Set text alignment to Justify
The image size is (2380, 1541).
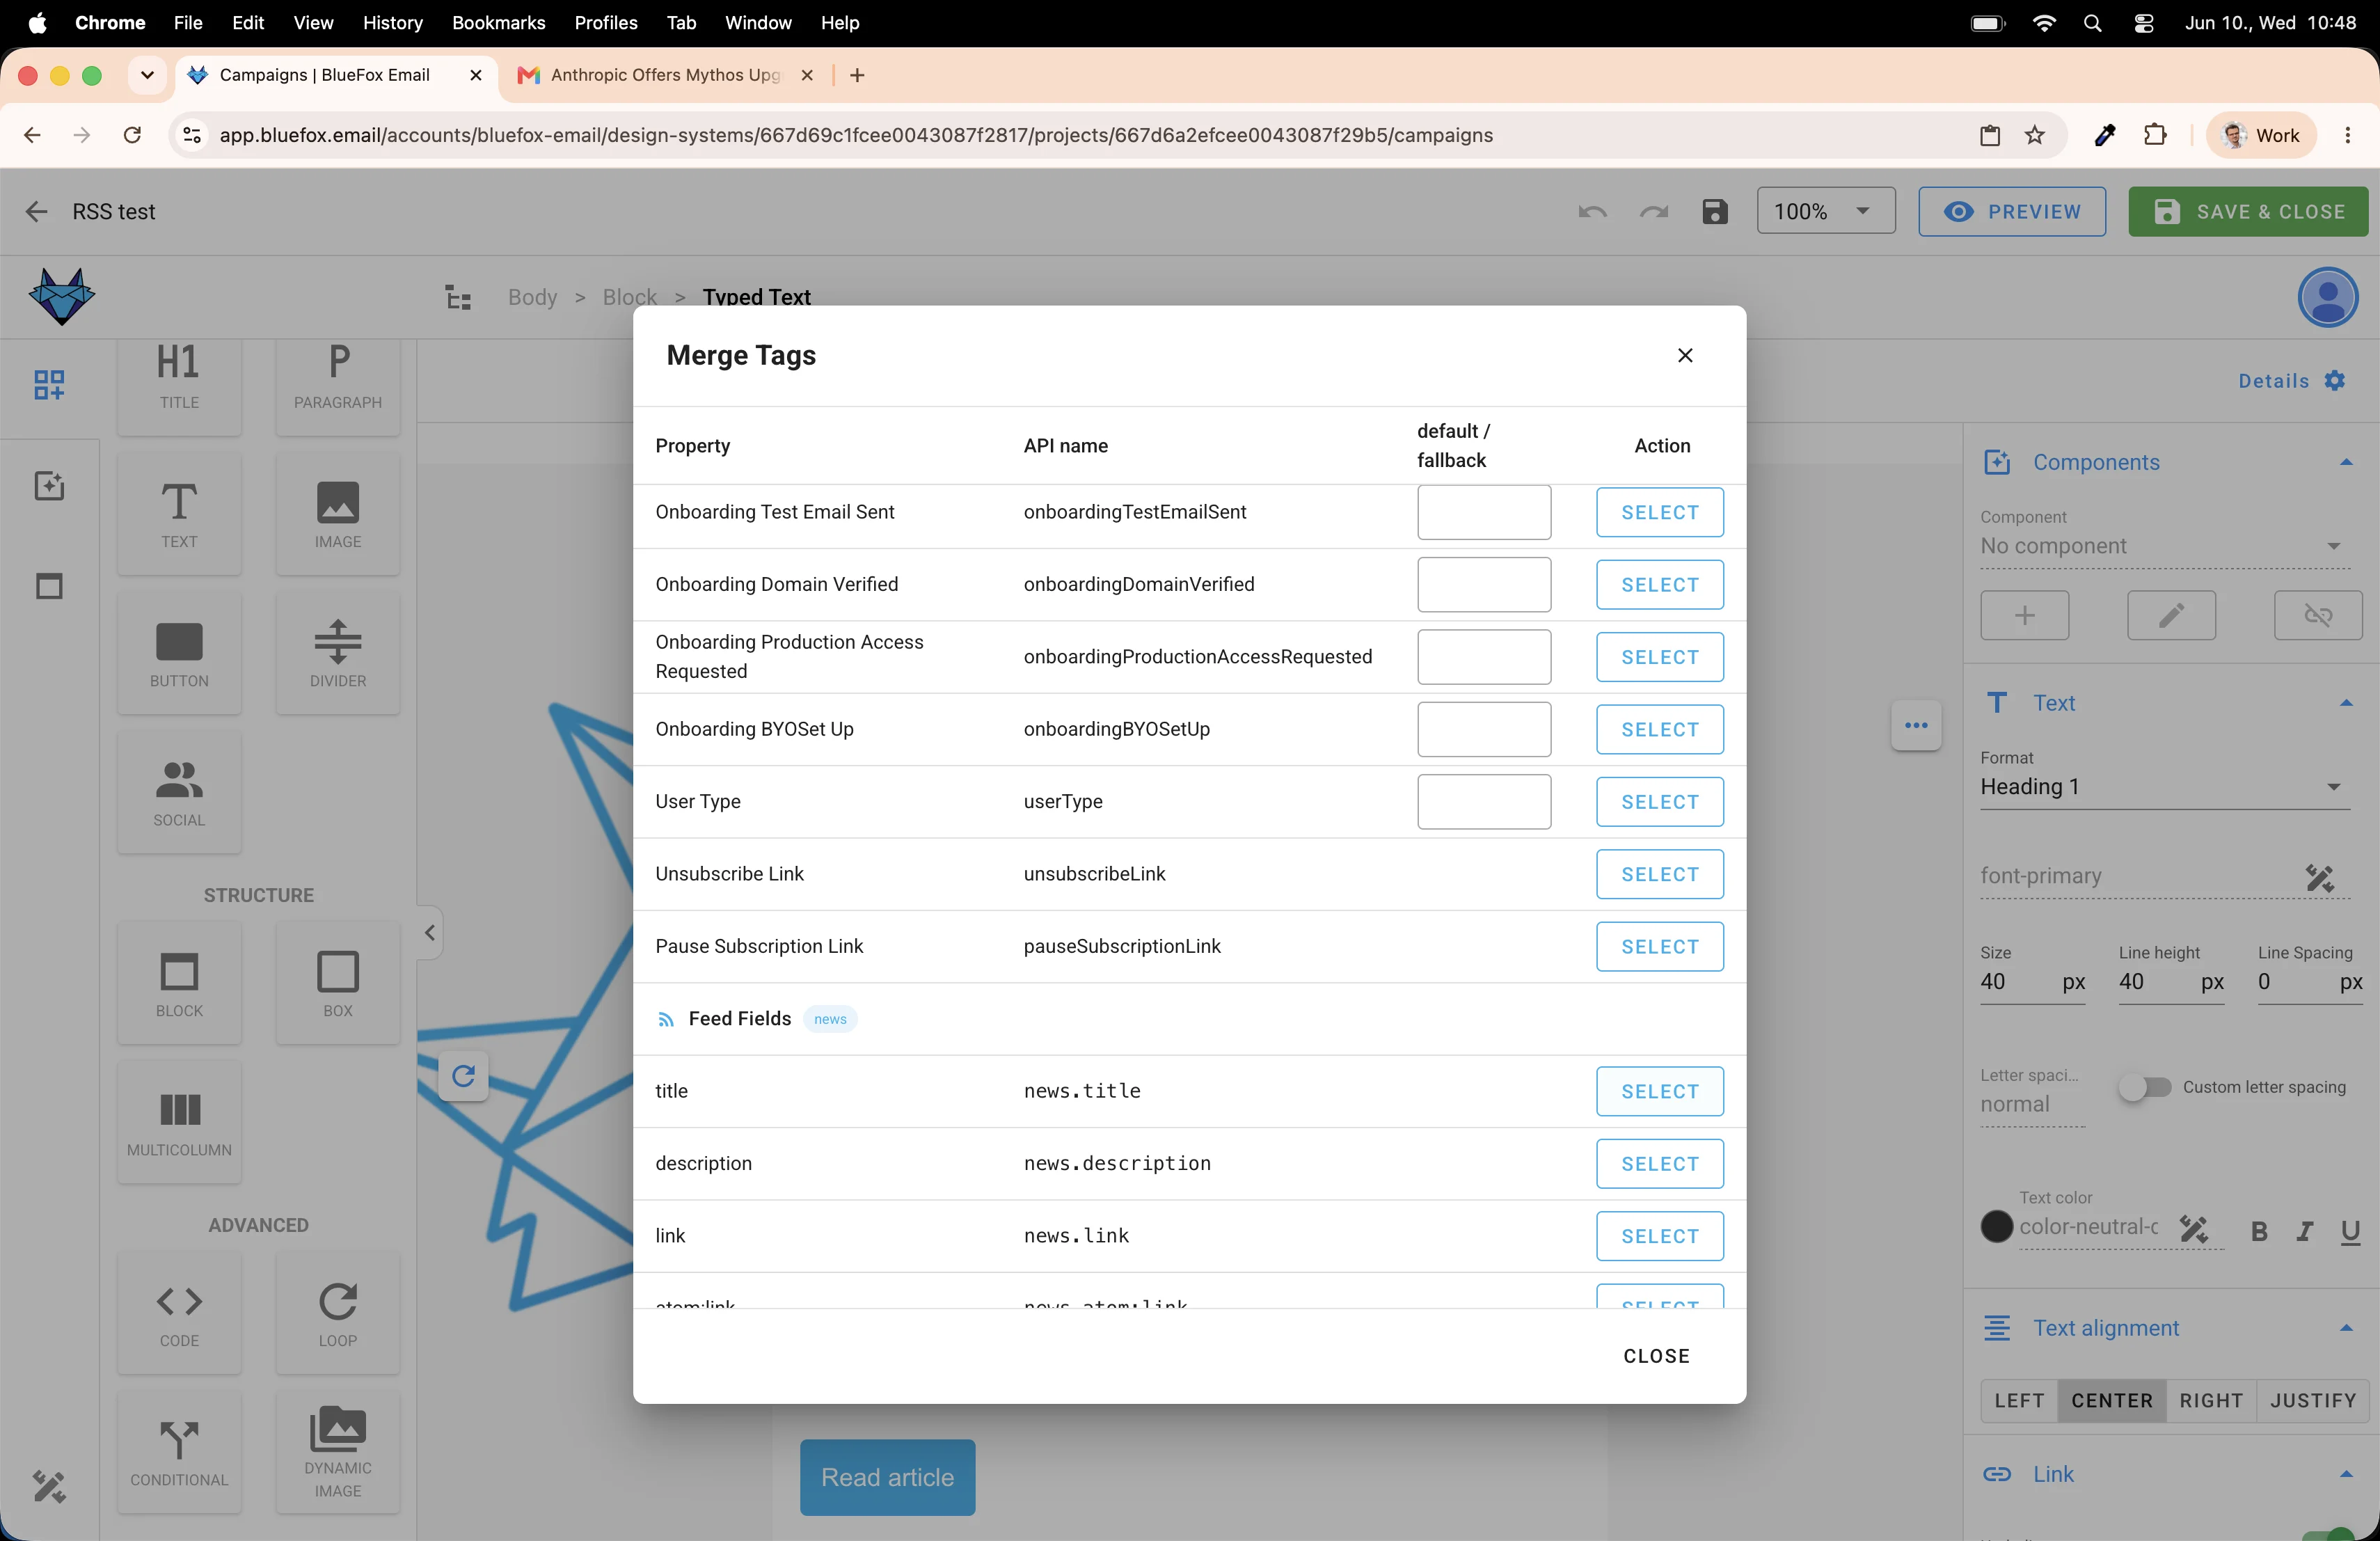[x=2313, y=1400]
